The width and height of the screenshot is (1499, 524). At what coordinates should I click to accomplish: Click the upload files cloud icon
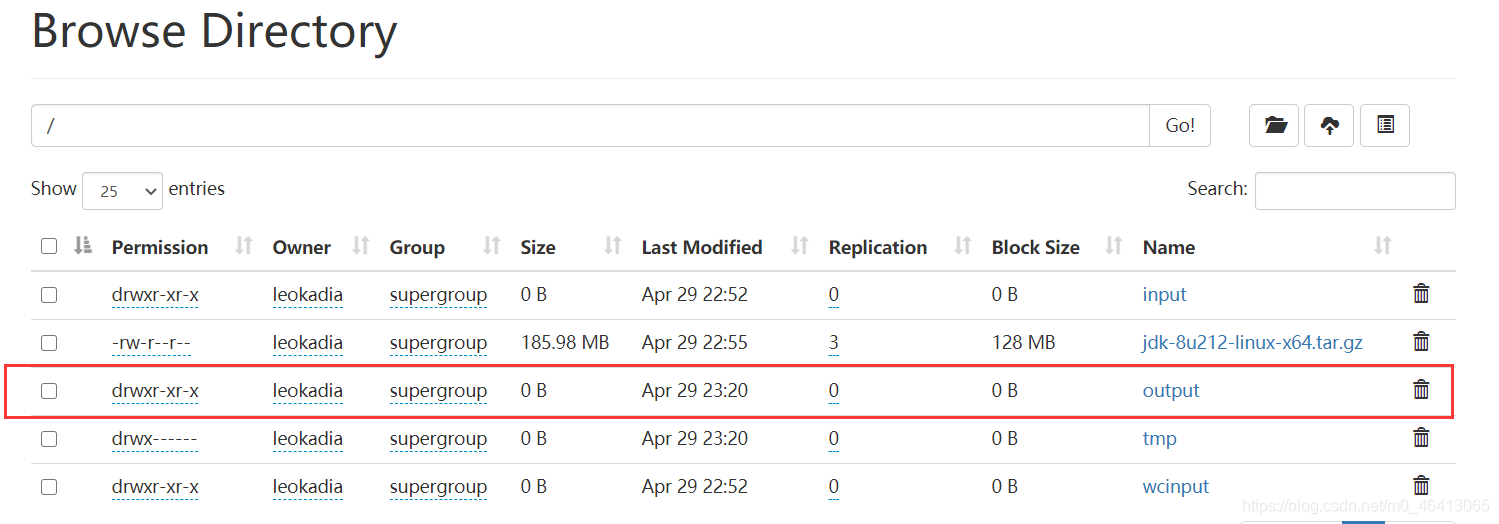pos(1330,126)
